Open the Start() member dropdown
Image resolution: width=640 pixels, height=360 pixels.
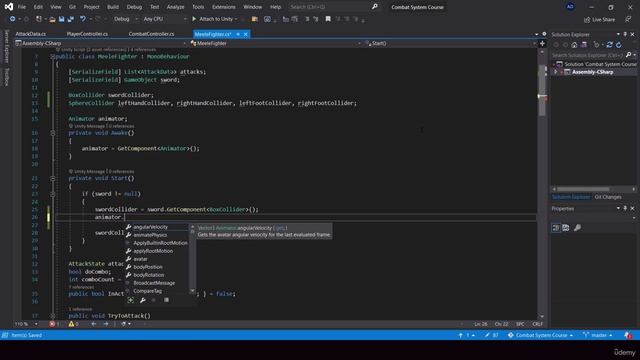coord(450,43)
